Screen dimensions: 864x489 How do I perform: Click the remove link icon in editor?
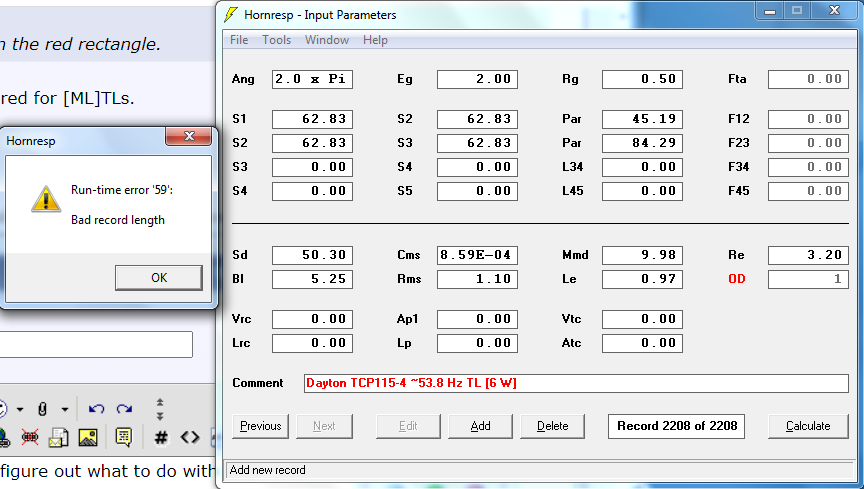30,438
